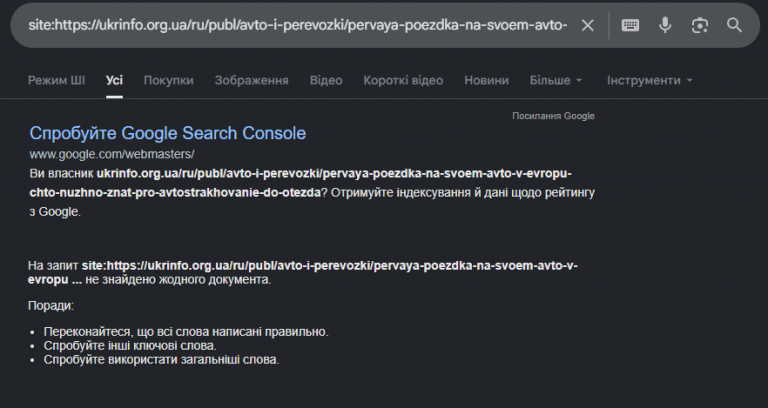Open search by image camera icon
This screenshot has height=408, width=768.
[699, 25]
